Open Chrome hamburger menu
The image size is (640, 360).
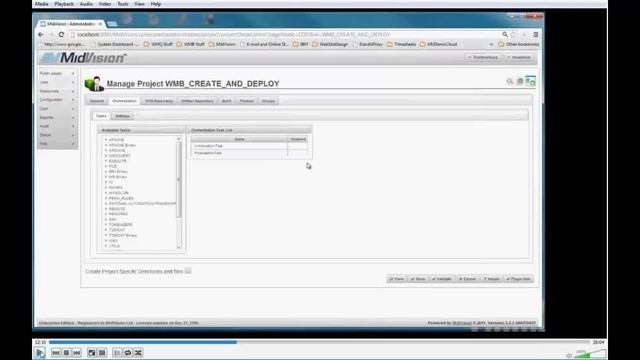click(x=536, y=35)
